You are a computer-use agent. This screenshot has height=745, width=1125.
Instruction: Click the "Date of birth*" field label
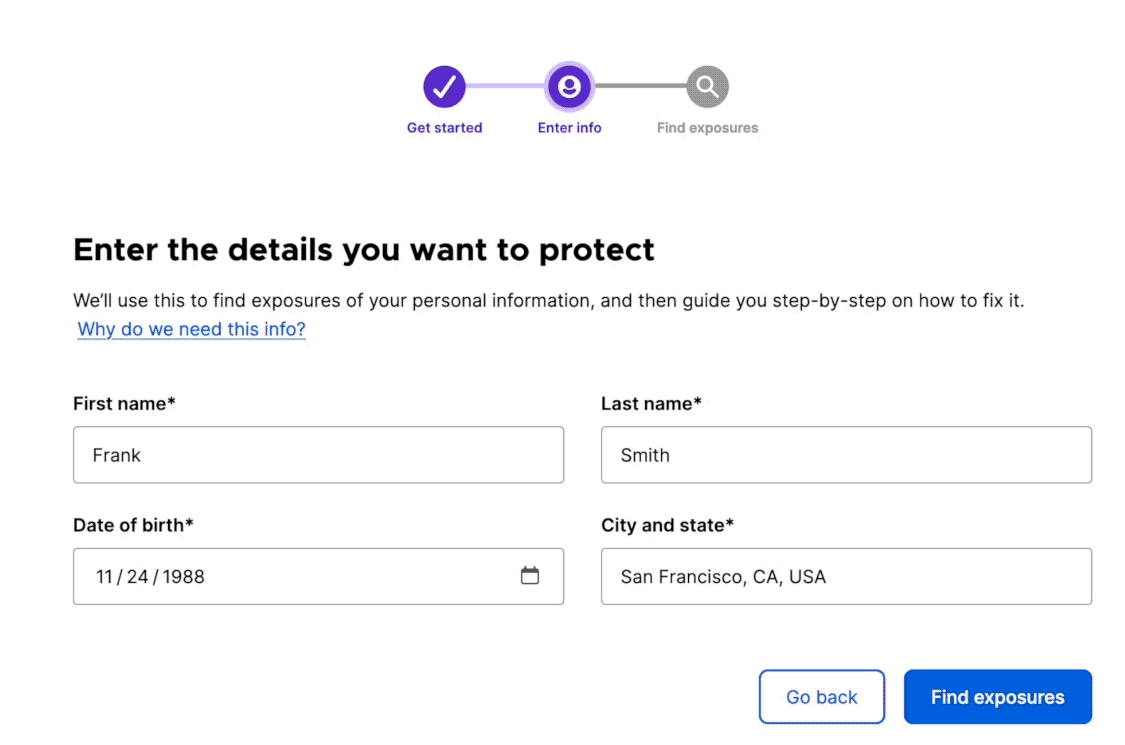click(x=133, y=525)
